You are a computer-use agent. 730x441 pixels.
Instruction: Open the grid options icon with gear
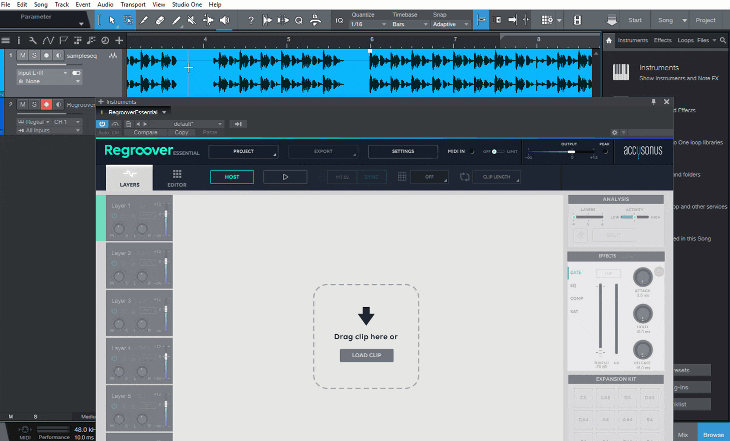pyautogui.click(x=547, y=20)
